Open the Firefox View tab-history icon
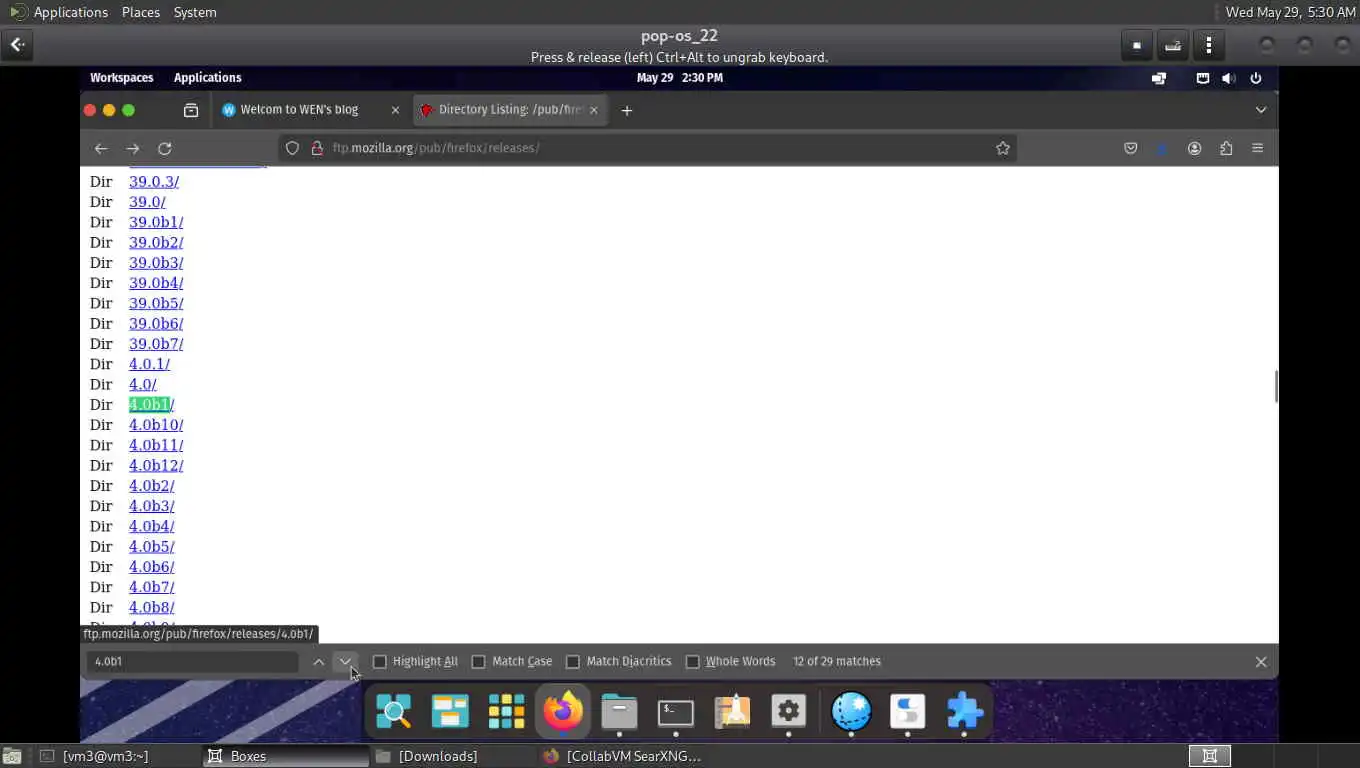 click(x=191, y=110)
